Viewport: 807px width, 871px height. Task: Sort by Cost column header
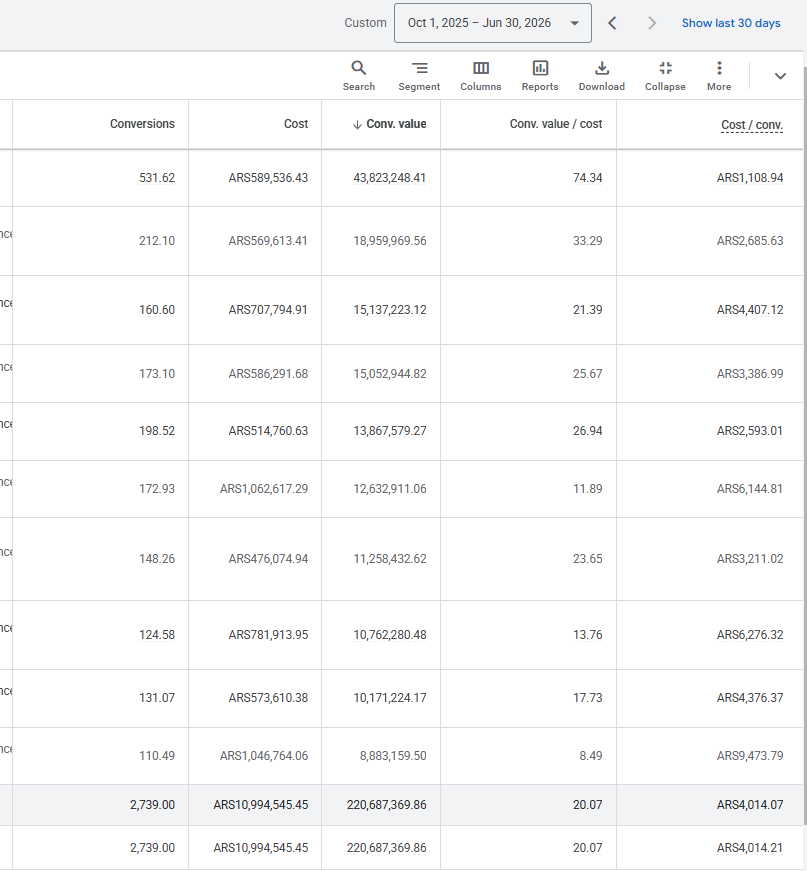tap(296, 124)
